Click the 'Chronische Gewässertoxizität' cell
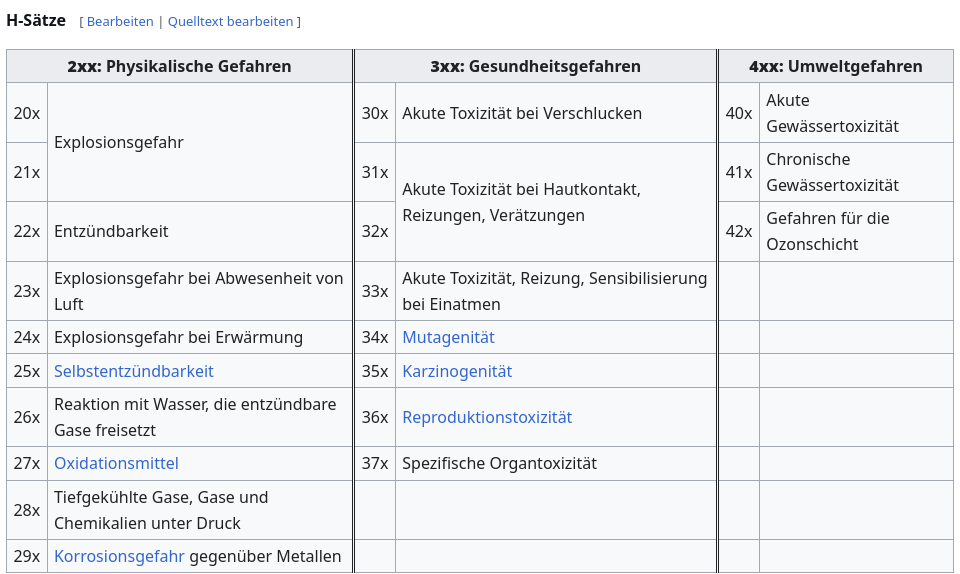The width and height of the screenshot is (960, 574). click(x=832, y=172)
